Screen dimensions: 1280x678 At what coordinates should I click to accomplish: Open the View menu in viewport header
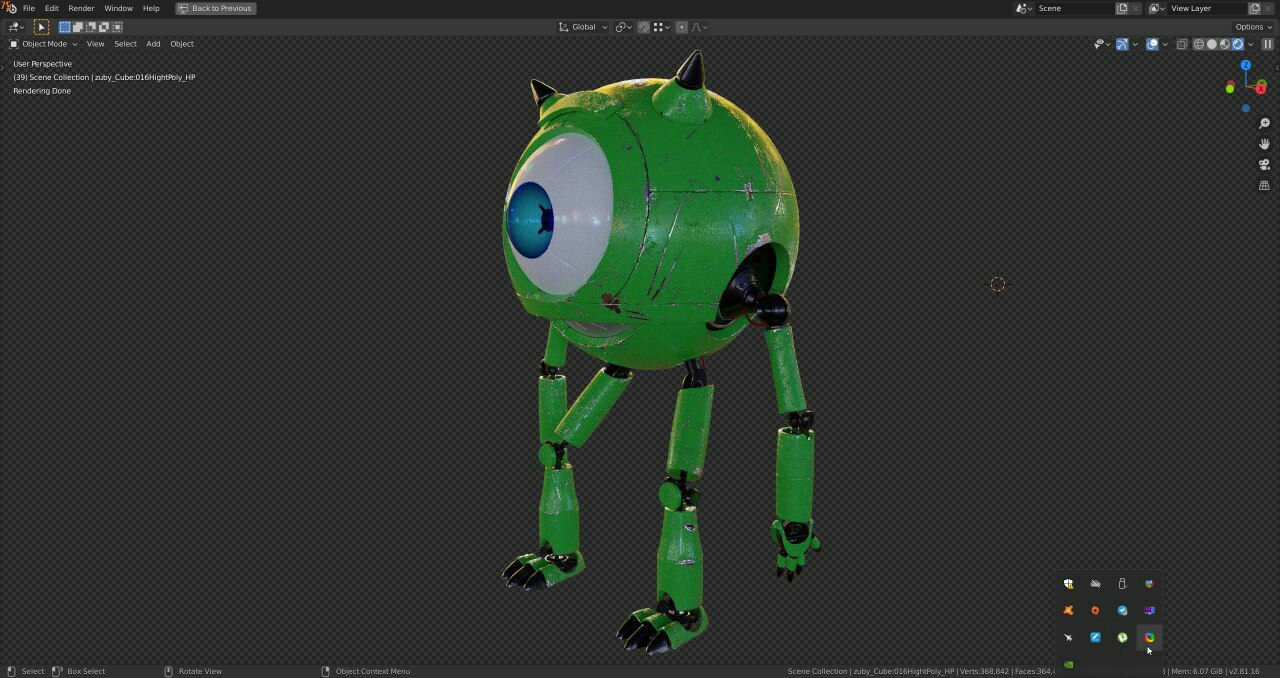pos(95,44)
